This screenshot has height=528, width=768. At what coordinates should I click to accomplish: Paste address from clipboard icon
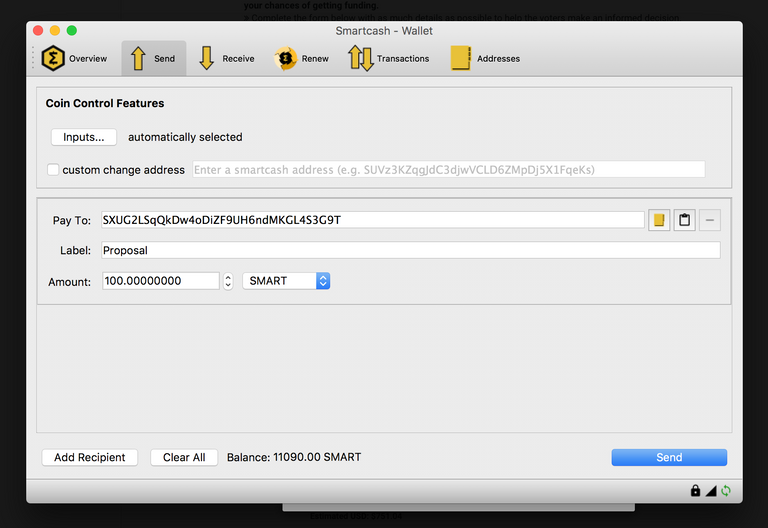pos(684,220)
